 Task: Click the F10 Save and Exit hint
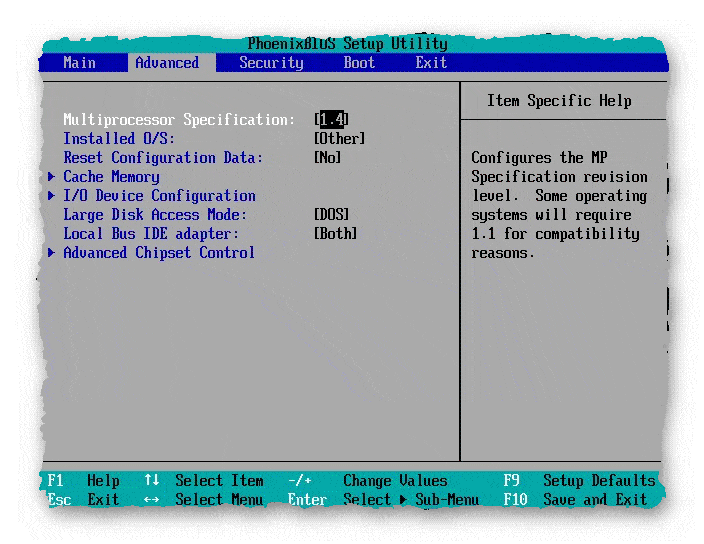point(575,500)
